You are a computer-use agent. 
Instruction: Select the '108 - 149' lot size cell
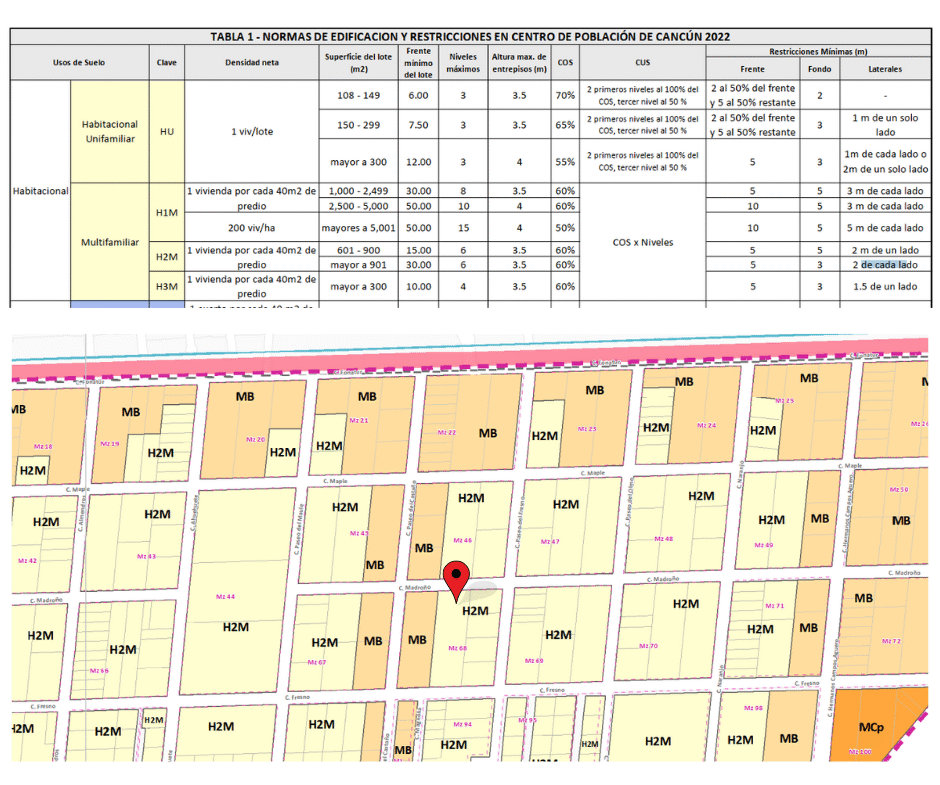(x=358, y=95)
